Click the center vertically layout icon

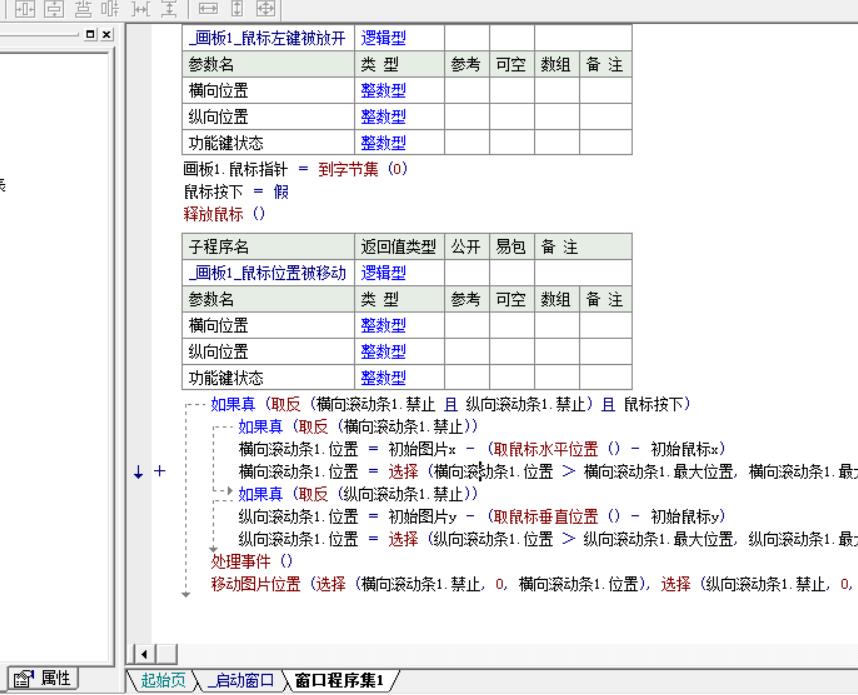coord(54,8)
